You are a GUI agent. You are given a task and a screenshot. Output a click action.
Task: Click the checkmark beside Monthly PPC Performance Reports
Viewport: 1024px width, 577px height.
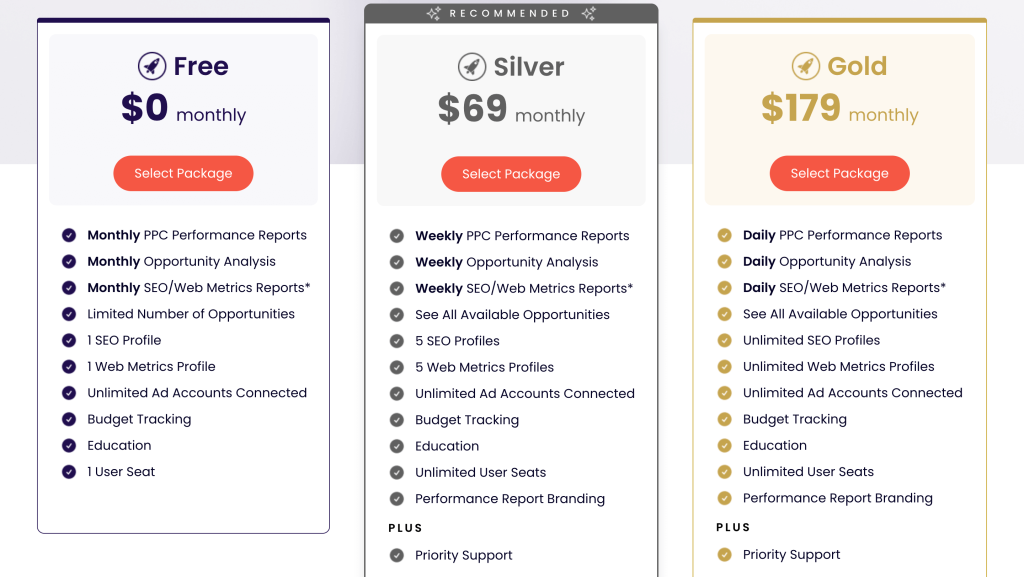click(68, 235)
